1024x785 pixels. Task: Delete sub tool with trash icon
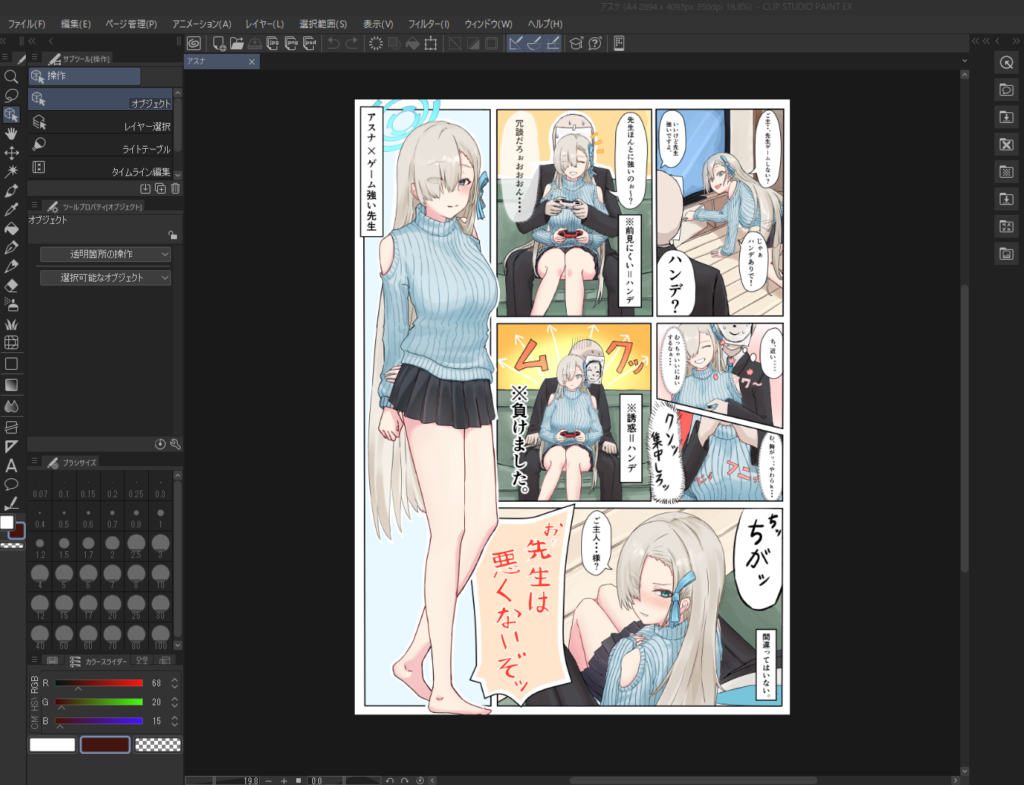pyautogui.click(x=175, y=189)
